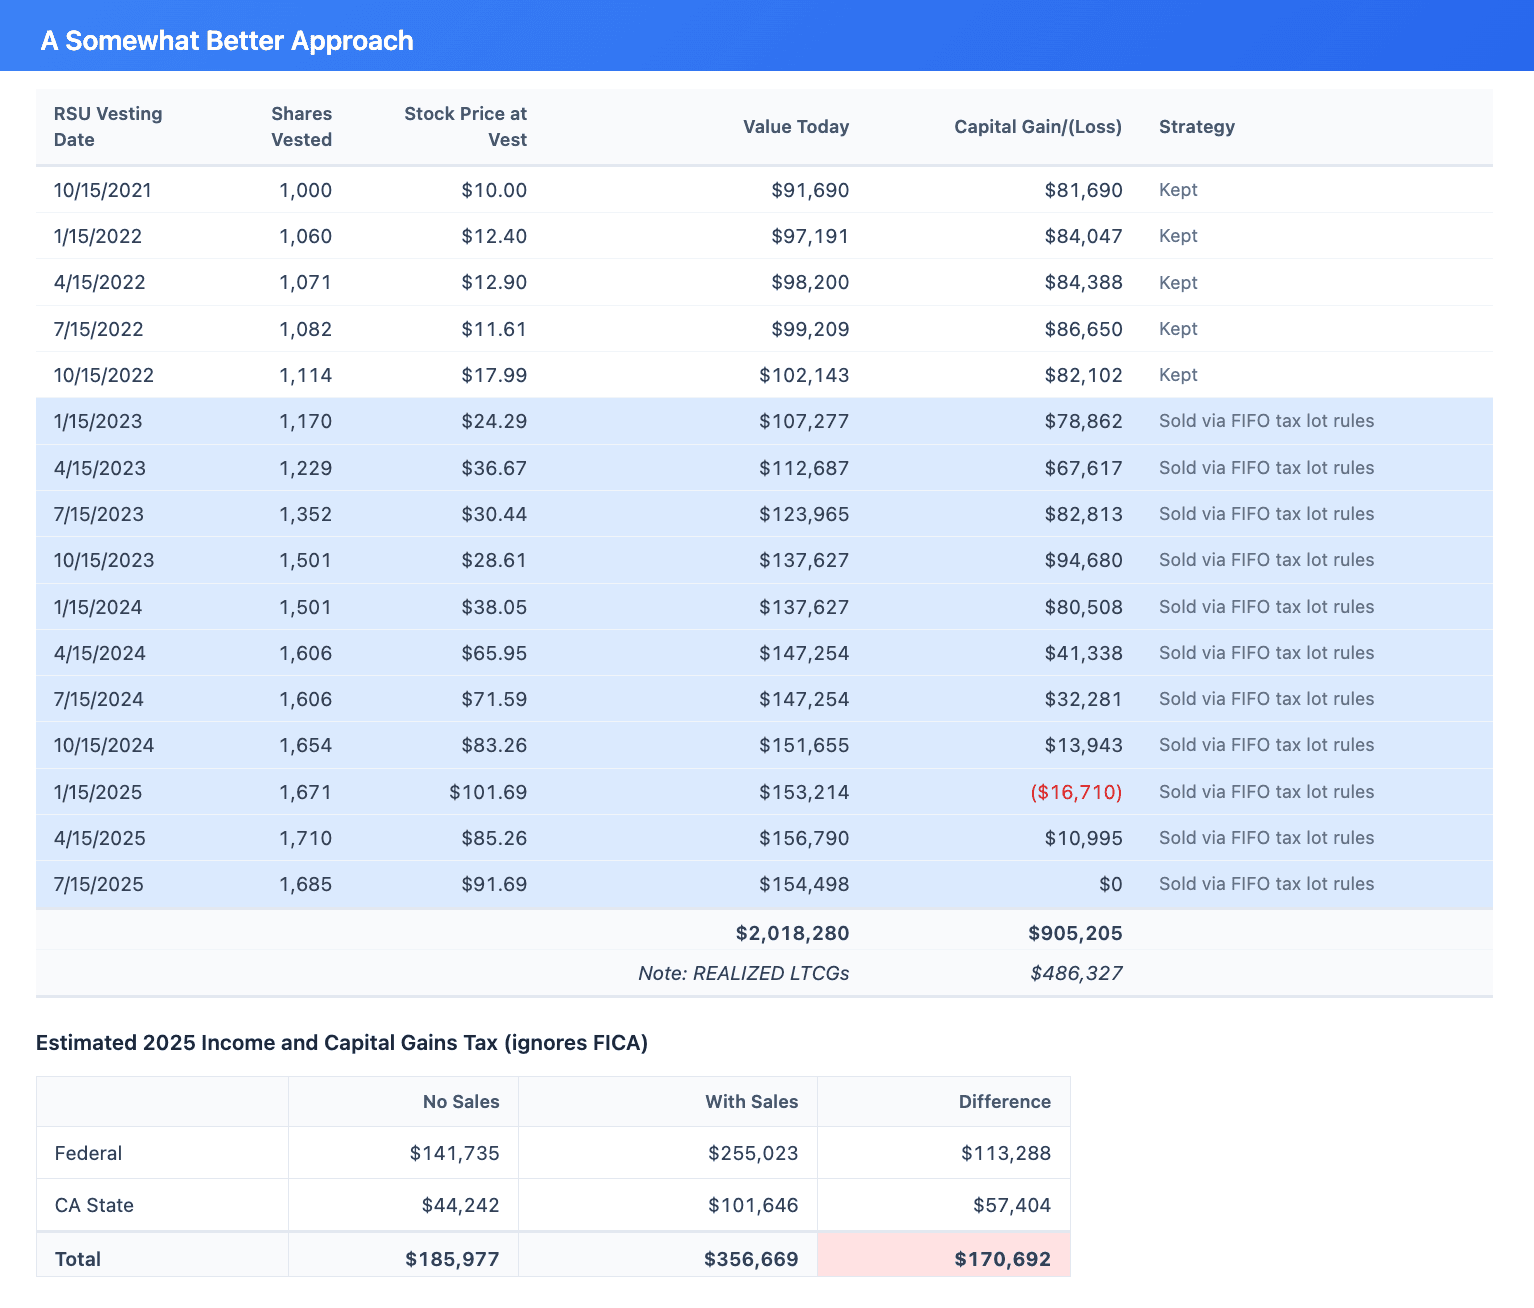Click the "Estimated 2025 Income and Capital Gains Tax" heading
The height and width of the screenshot is (1308, 1534).
pos(342,1042)
